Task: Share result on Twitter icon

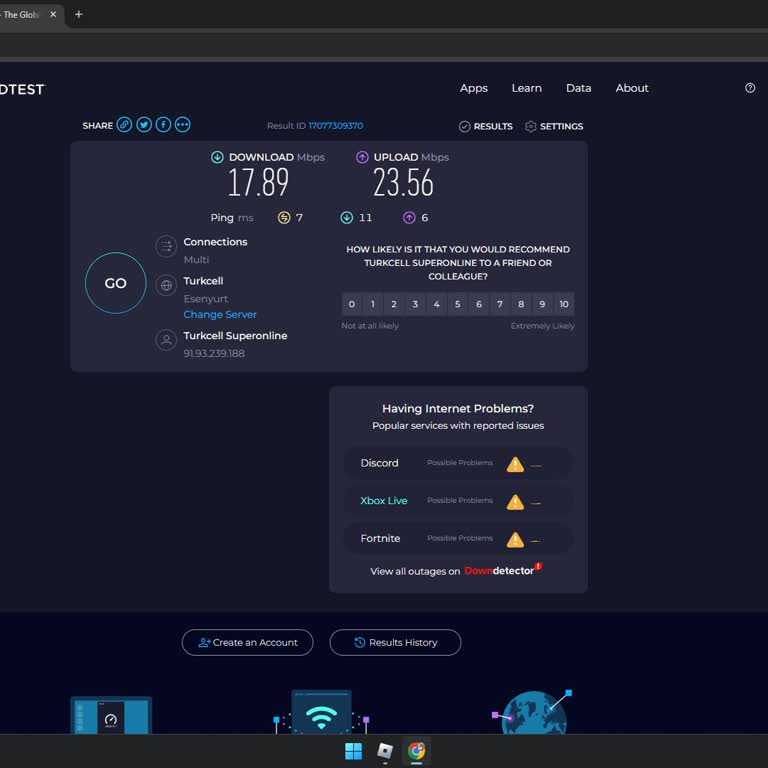Action: (x=144, y=125)
